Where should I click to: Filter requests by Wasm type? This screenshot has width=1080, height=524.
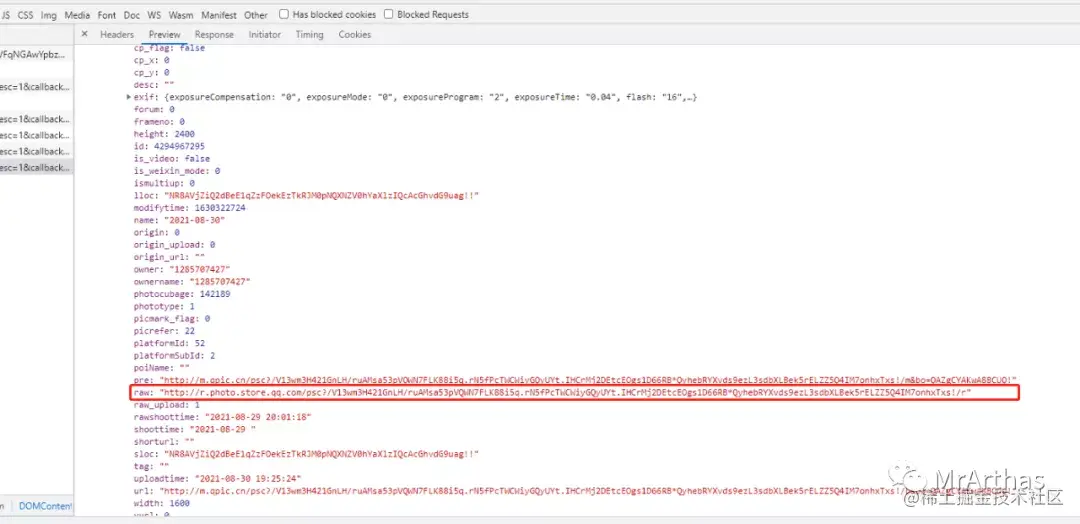click(181, 14)
